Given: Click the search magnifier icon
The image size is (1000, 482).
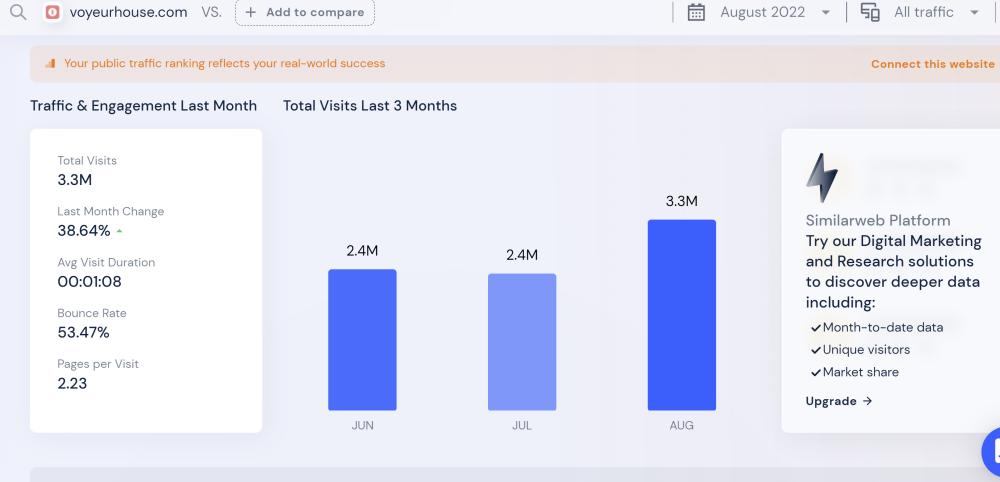Looking at the screenshot, I should click(18, 13).
